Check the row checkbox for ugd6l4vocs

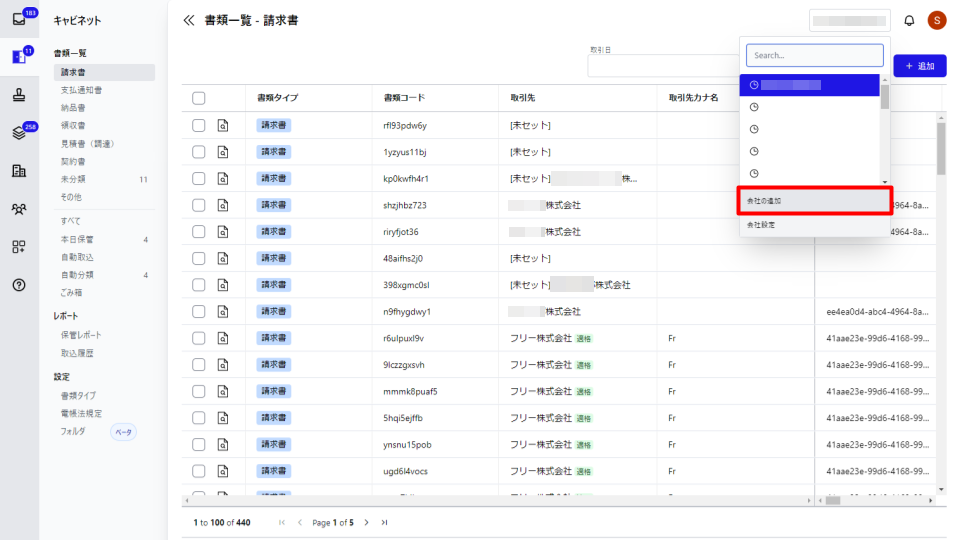coord(198,471)
